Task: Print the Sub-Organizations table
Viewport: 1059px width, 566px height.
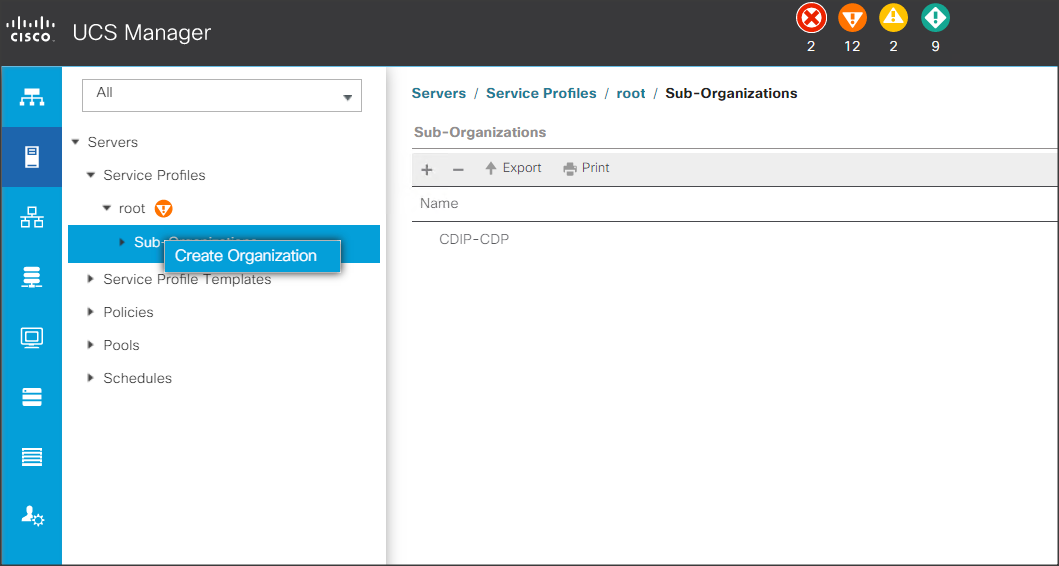Action: (586, 168)
